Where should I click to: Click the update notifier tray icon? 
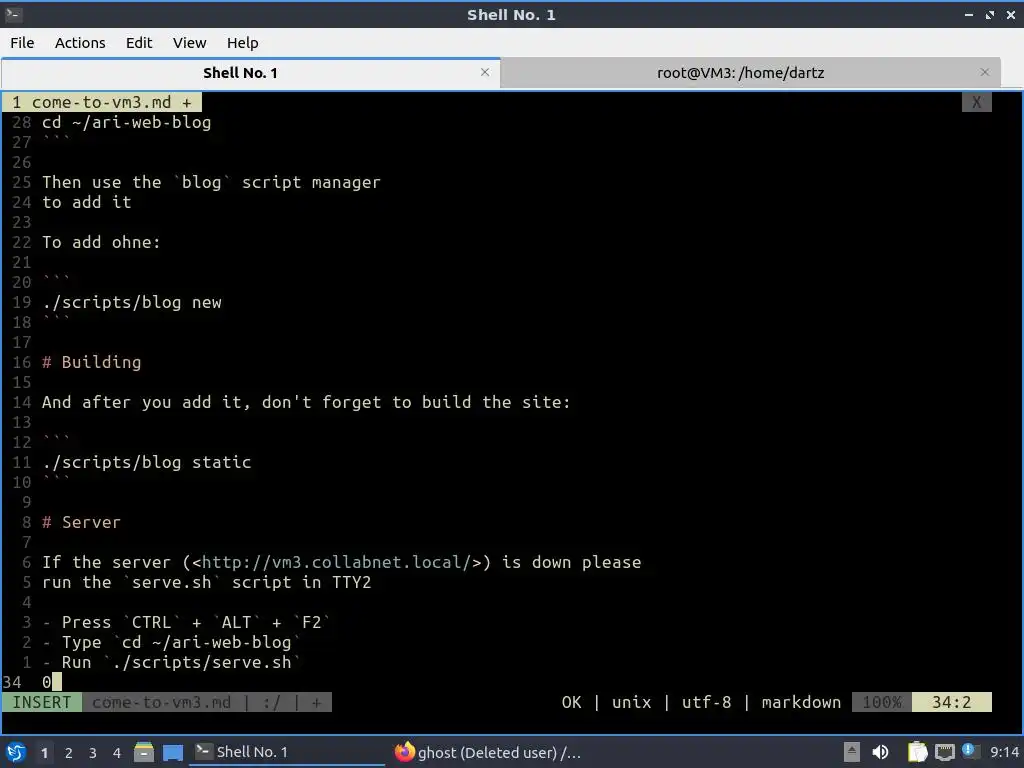coord(969,751)
